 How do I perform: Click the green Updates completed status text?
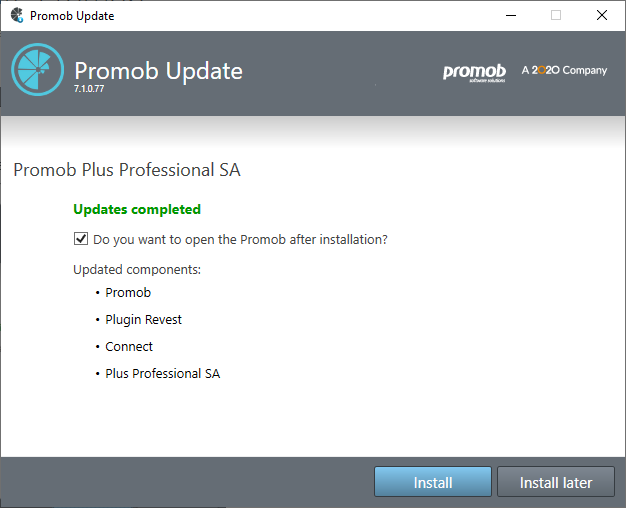137,210
